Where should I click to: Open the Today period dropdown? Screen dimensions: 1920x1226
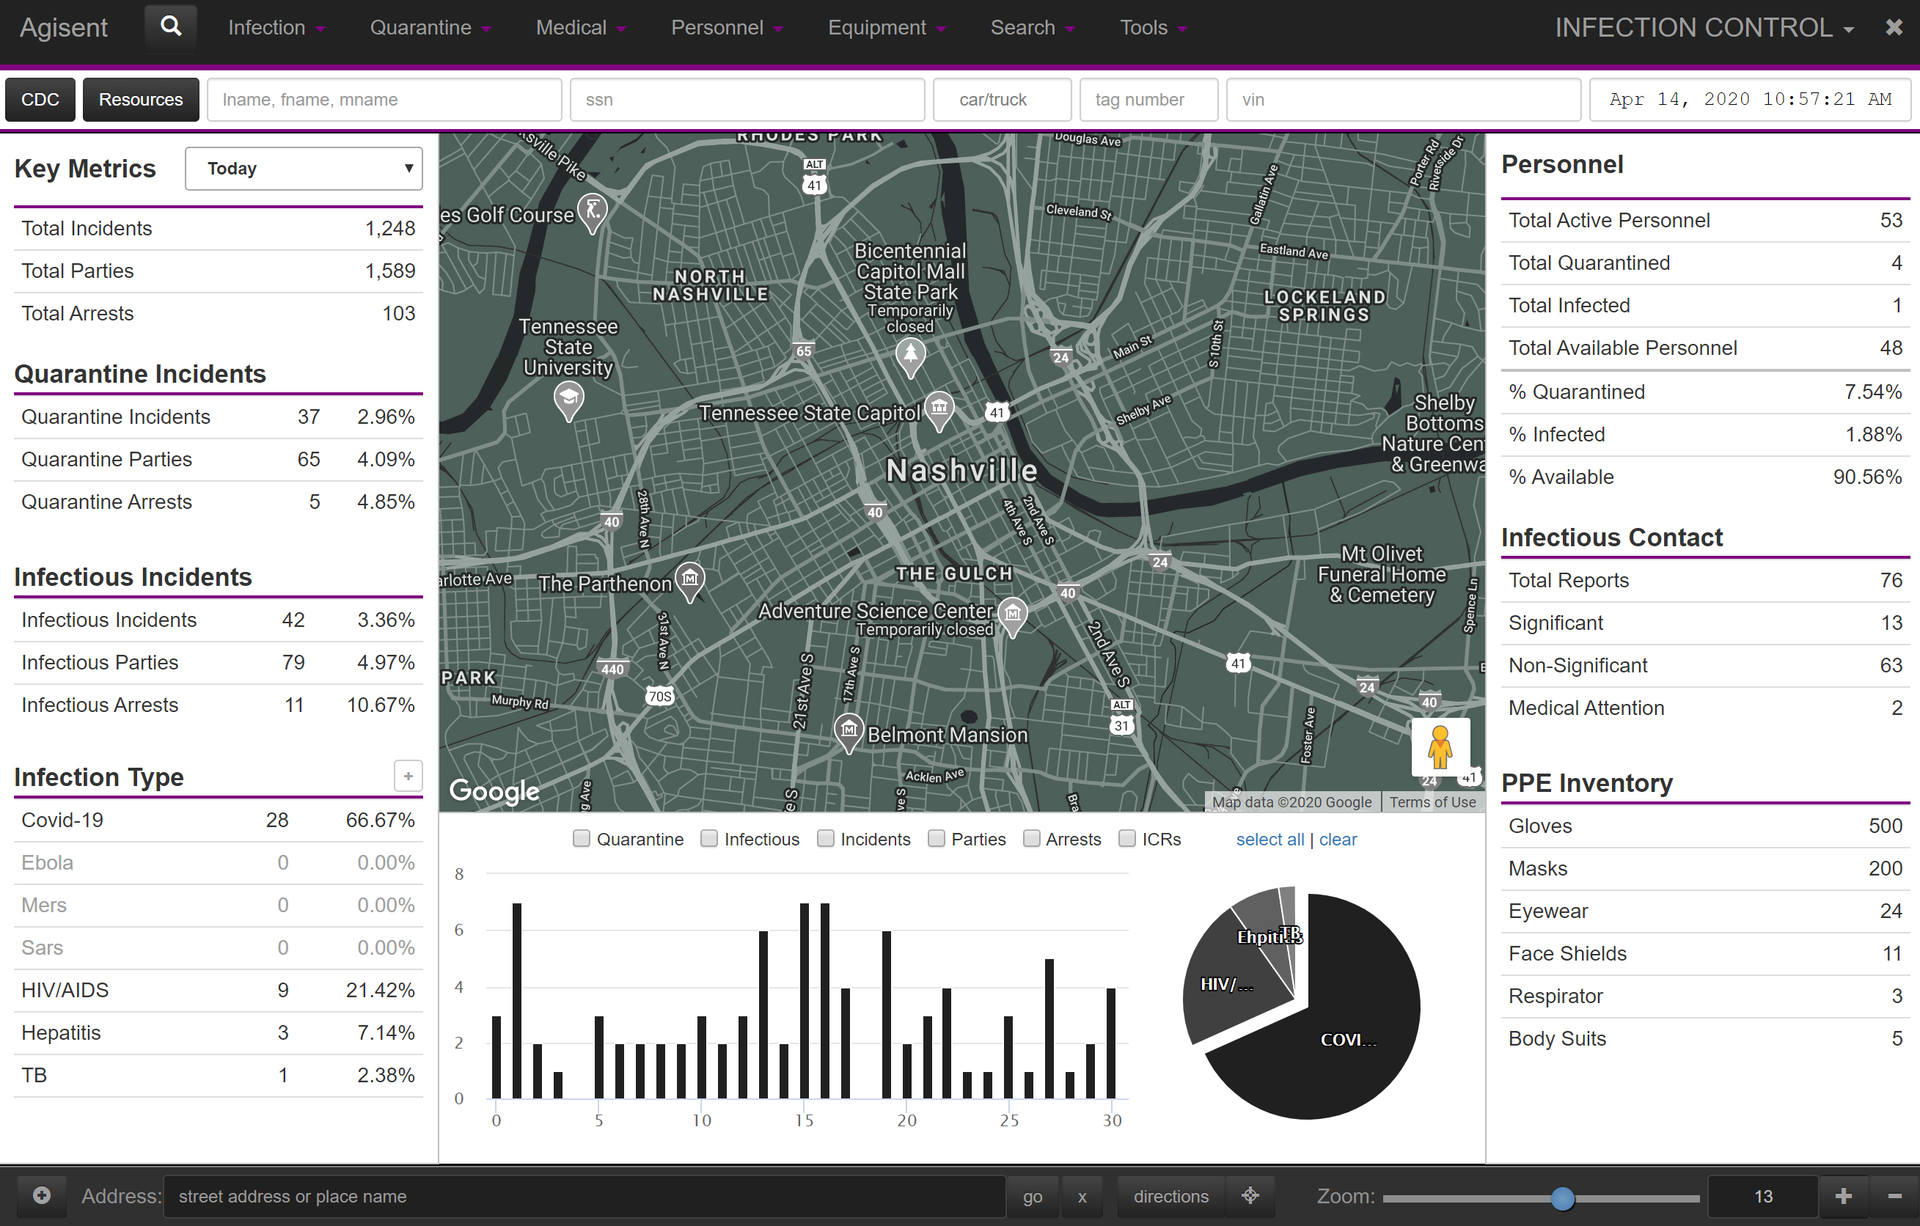[303, 168]
